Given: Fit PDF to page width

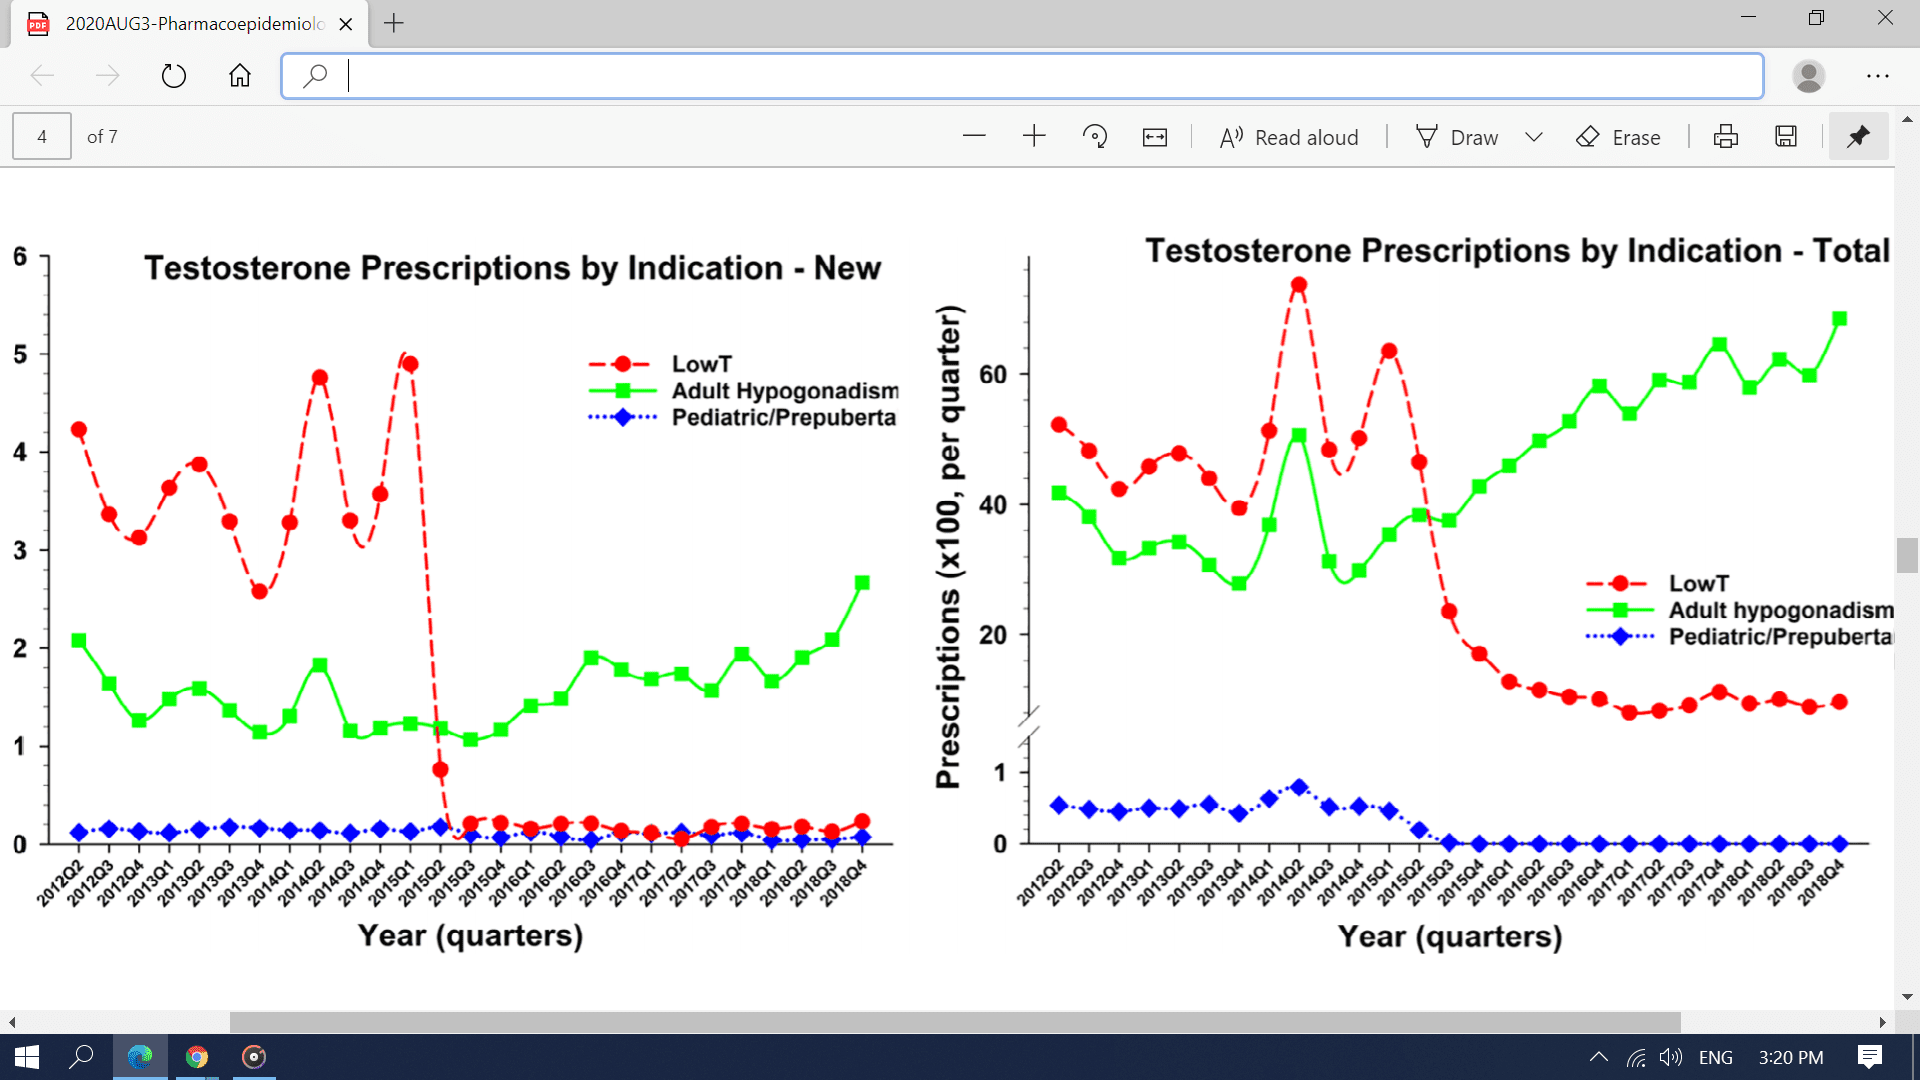Looking at the screenshot, I should point(1155,137).
